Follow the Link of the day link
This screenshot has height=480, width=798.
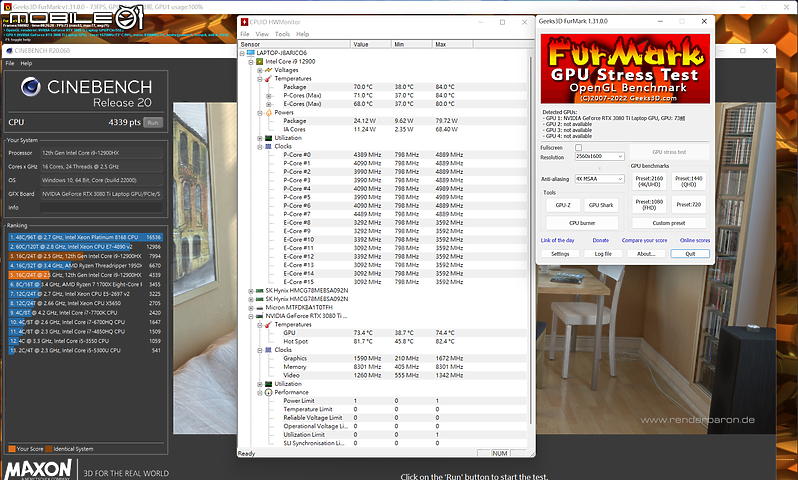(558, 240)
